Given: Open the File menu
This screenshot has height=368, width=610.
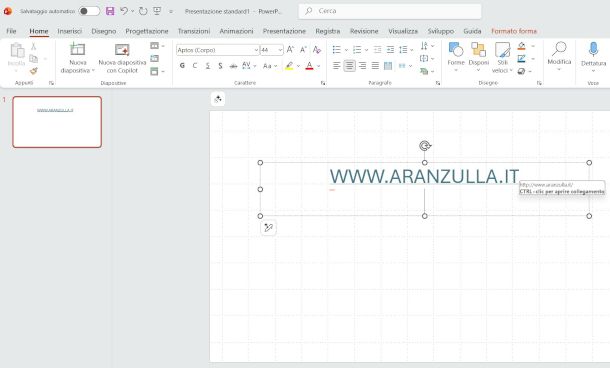Looking at the screenshot, I should (x=11, y=31).
